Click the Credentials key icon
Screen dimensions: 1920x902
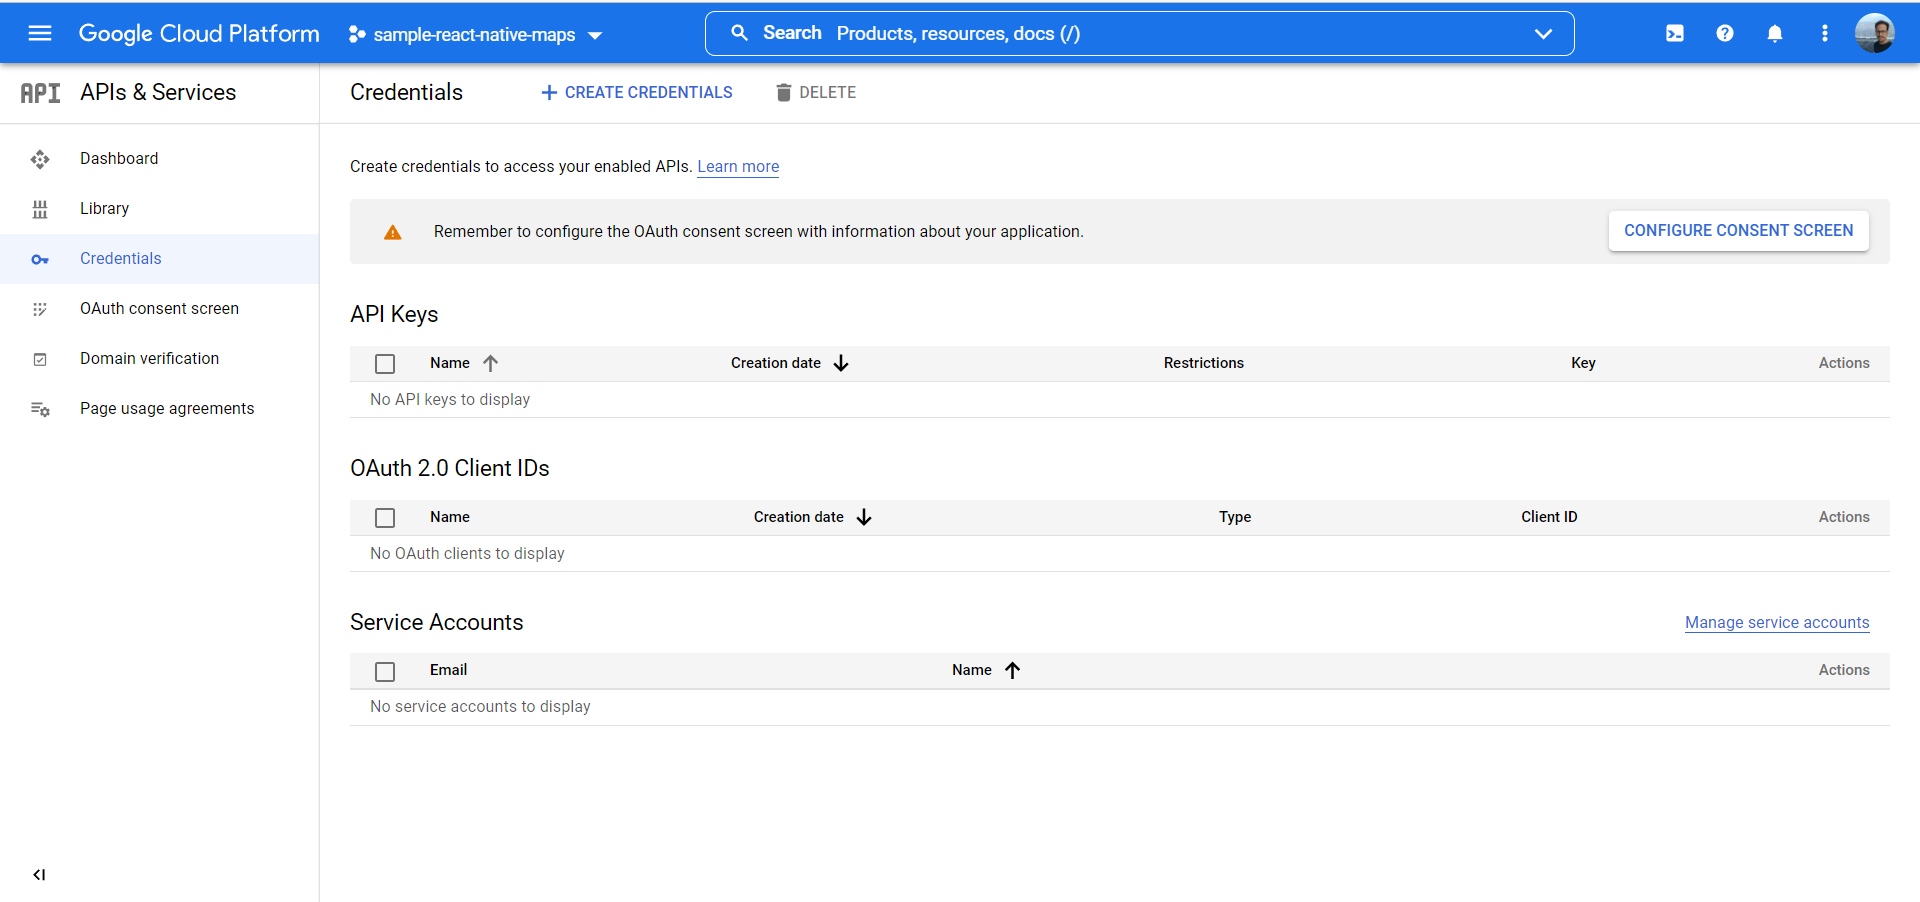pyautogui.click(x=40, y=259)
